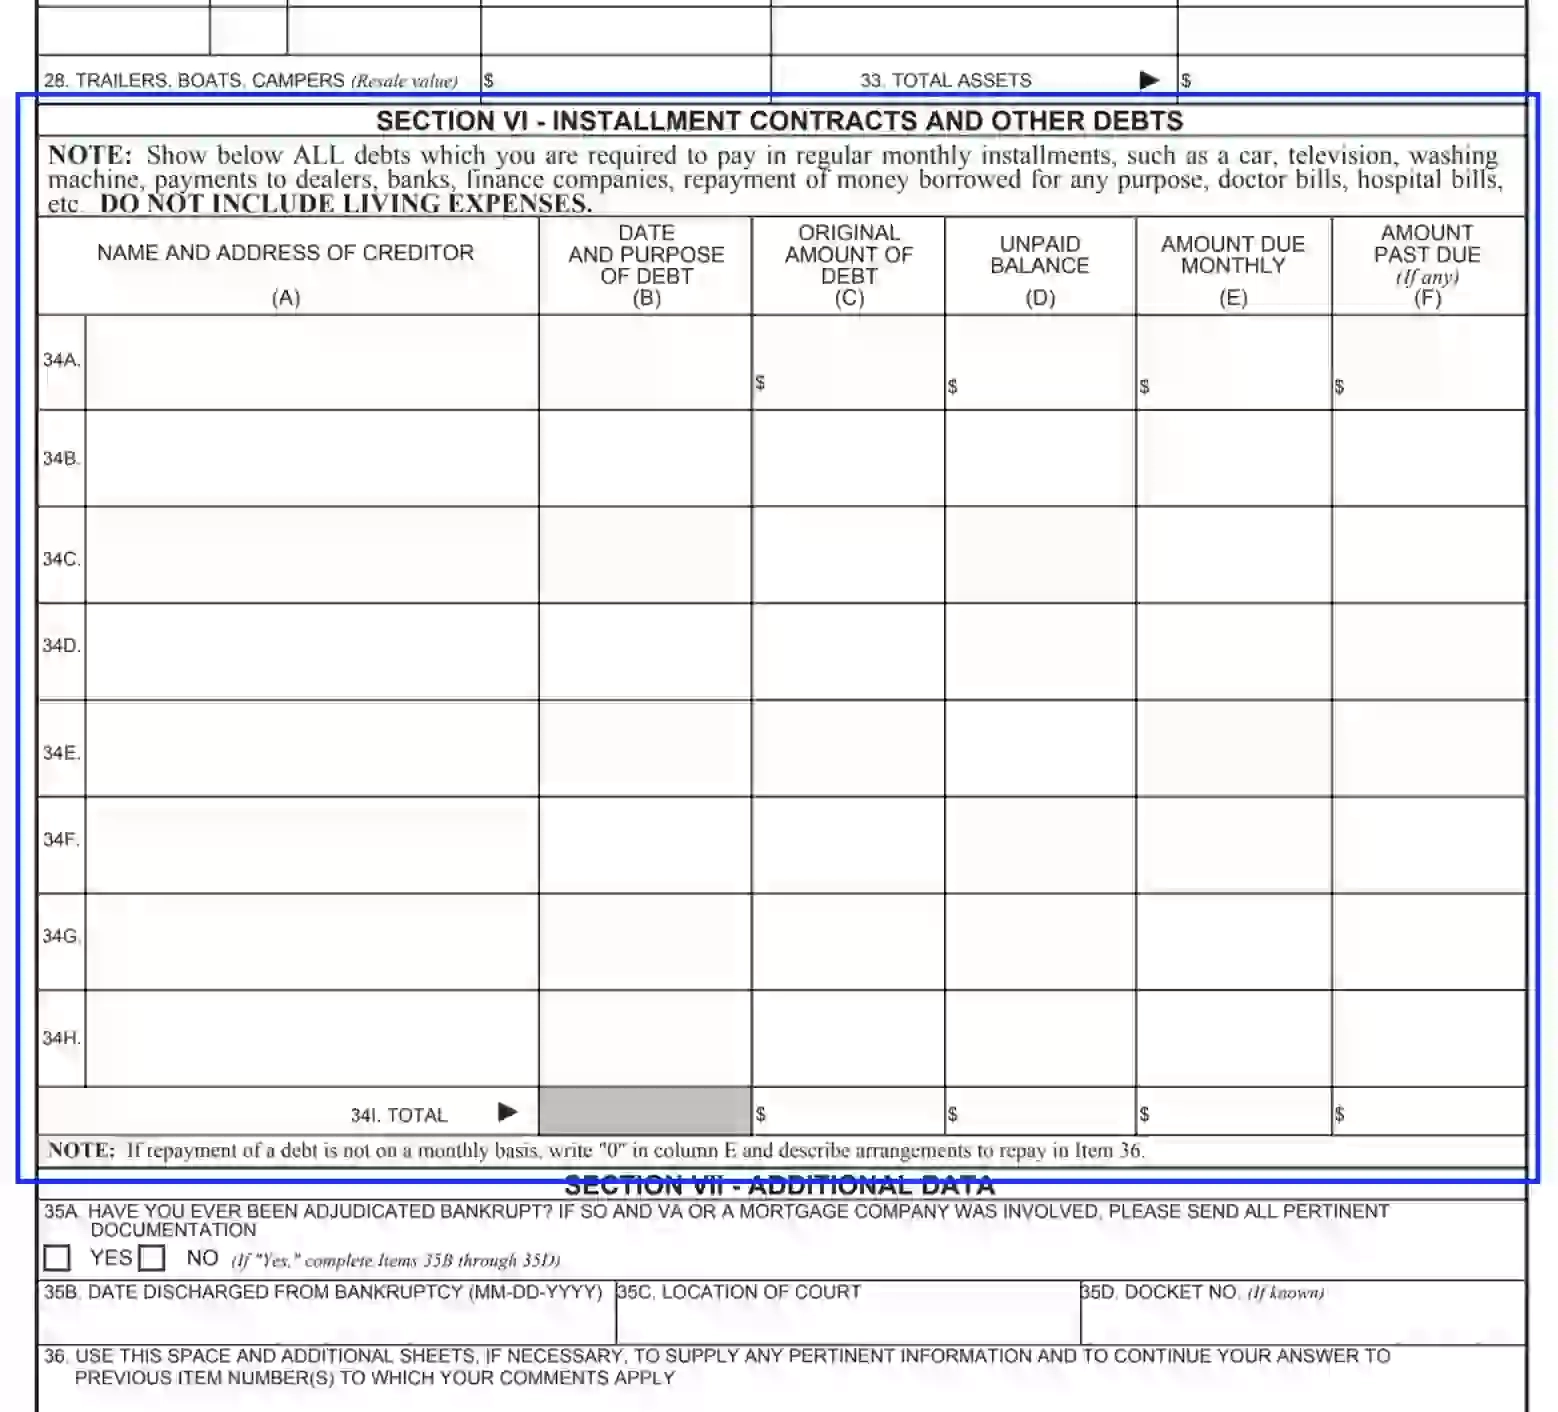Click the Original Amount of Debt header
Image resolution: width=1558 pixels, height=1412 pixels.
point(848,254)
